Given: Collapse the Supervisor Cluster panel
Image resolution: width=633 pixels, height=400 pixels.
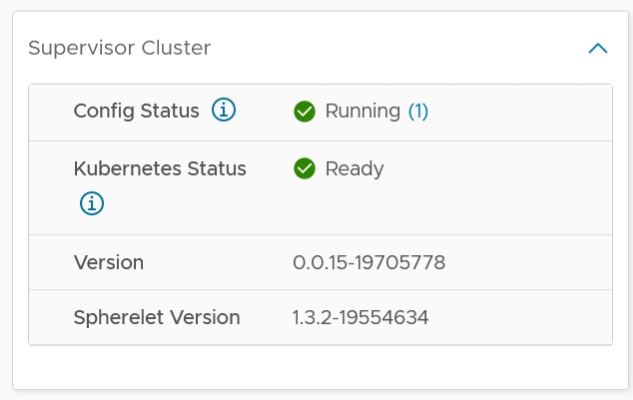Looking at the screenshot, I should [598, 48].
